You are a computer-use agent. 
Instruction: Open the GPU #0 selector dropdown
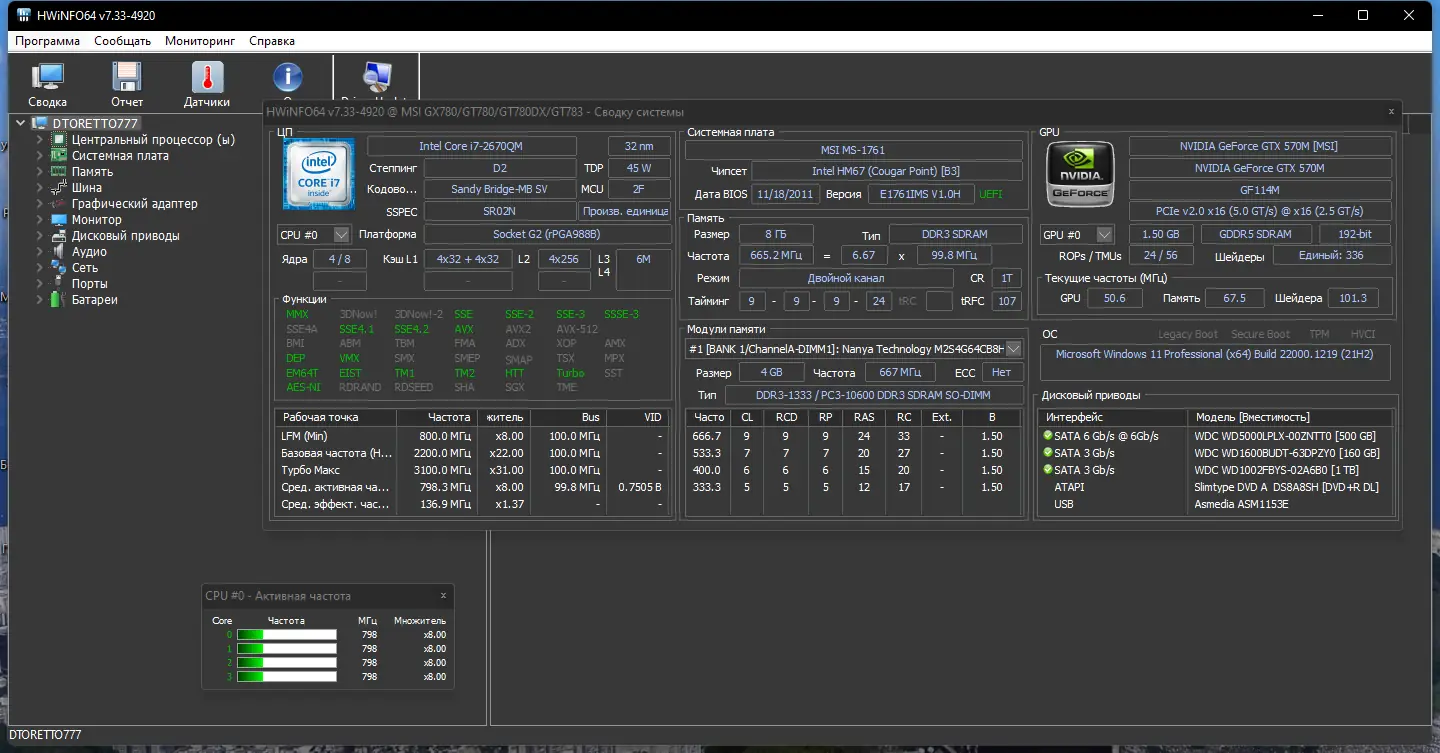[x=1105, y=235]
